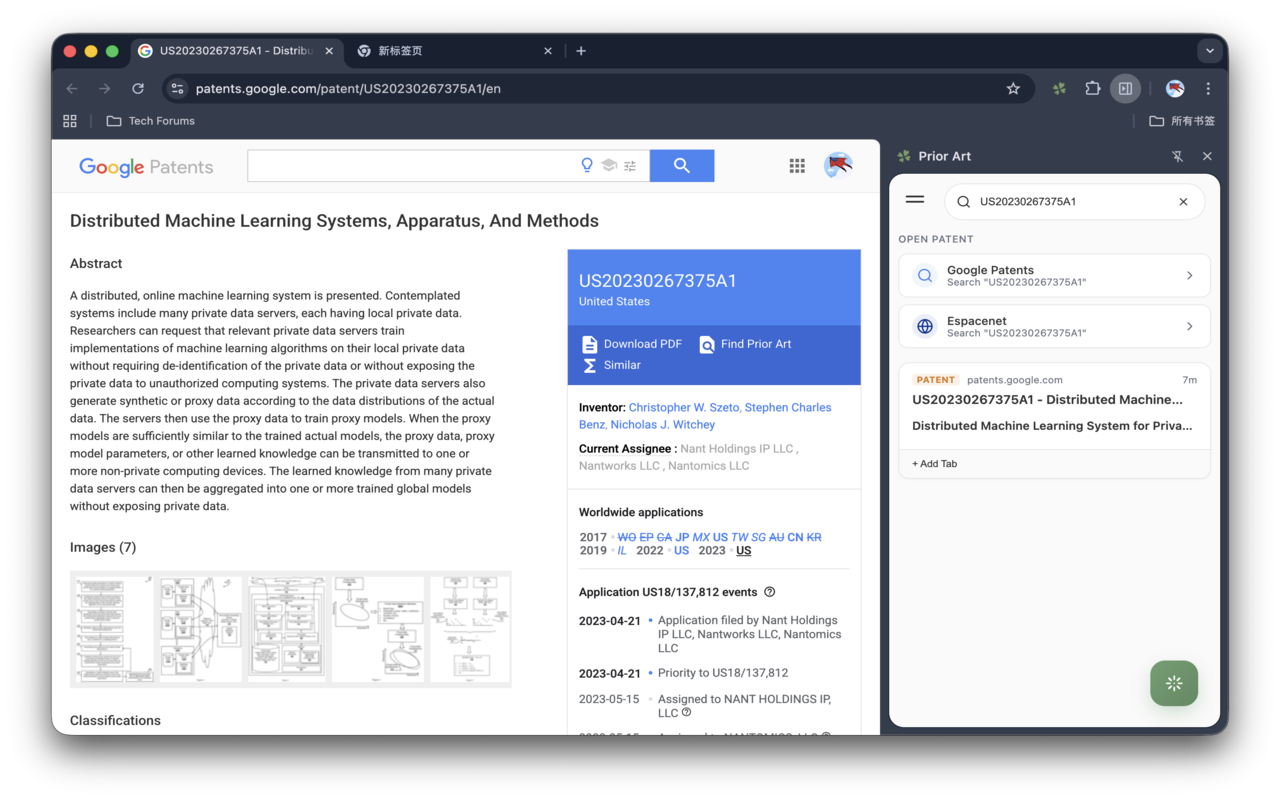This screenshot has width=1280, height=800.
Task: Click assignee text Nant Holdings IP LLC
Action: point(737,449)
